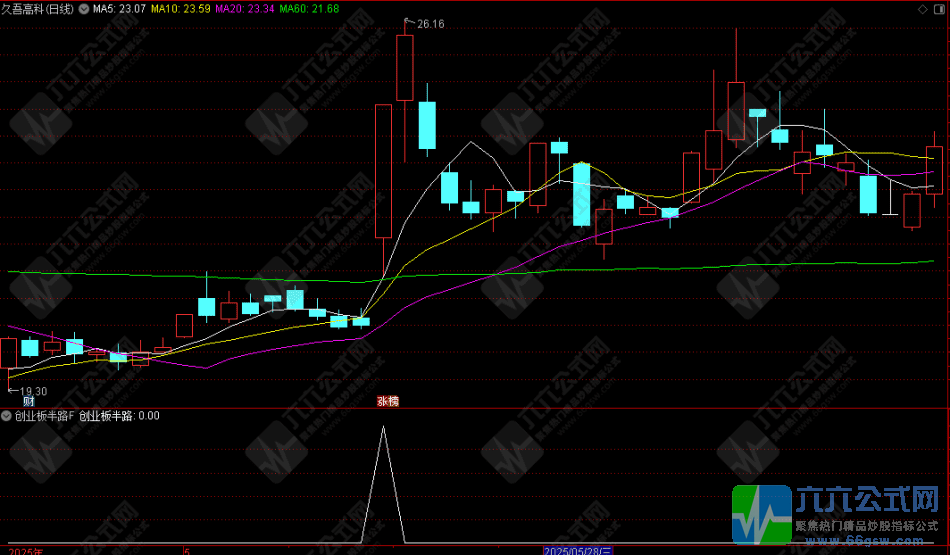950x555 pixels.
Task: Click the 财 financial marker icon
Action: point(14,401)
